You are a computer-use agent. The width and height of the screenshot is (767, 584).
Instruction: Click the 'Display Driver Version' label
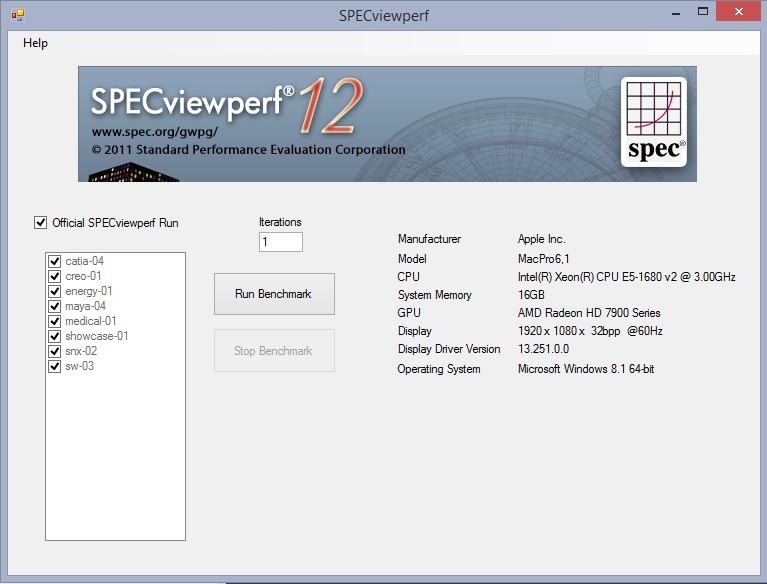449,349
